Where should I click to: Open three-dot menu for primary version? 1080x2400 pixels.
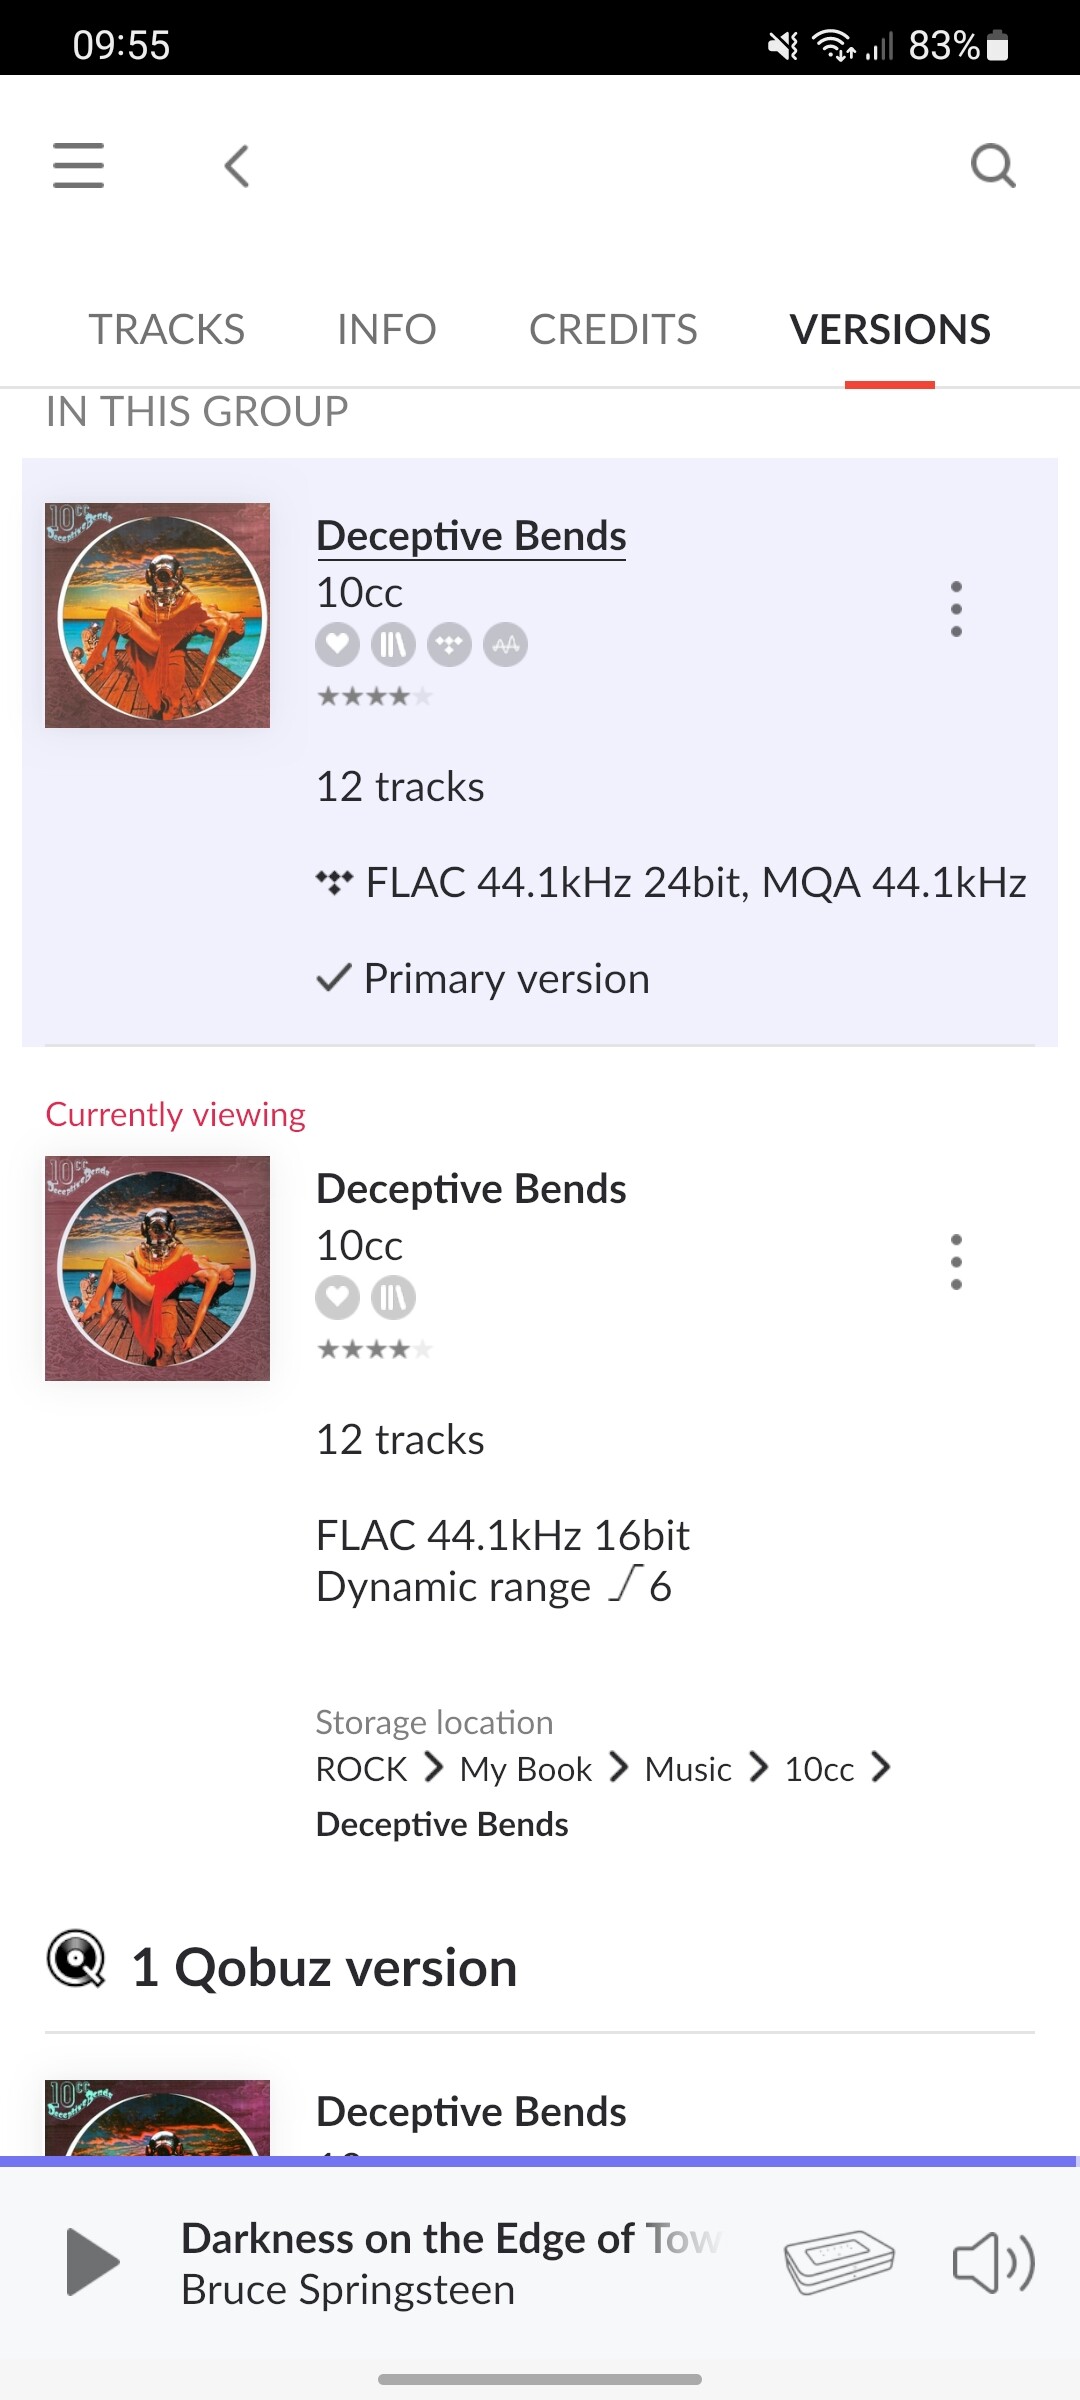click(956, 608)
